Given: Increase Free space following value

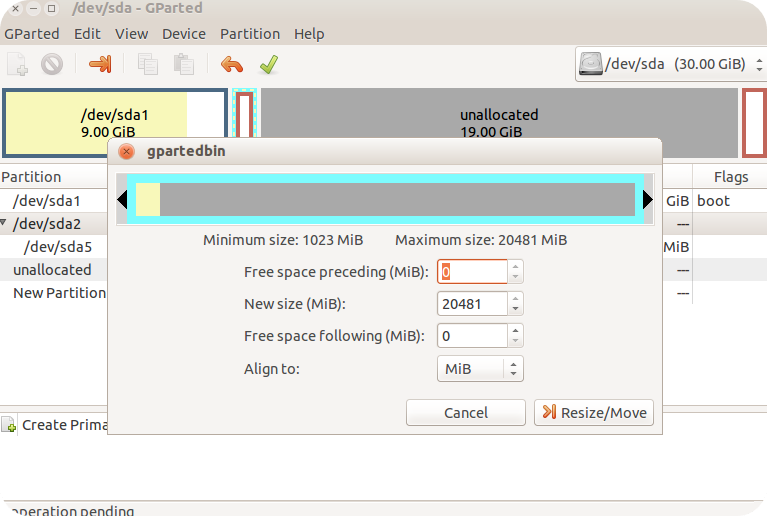Looking at the screenshot, I should [x=515, y=331].
